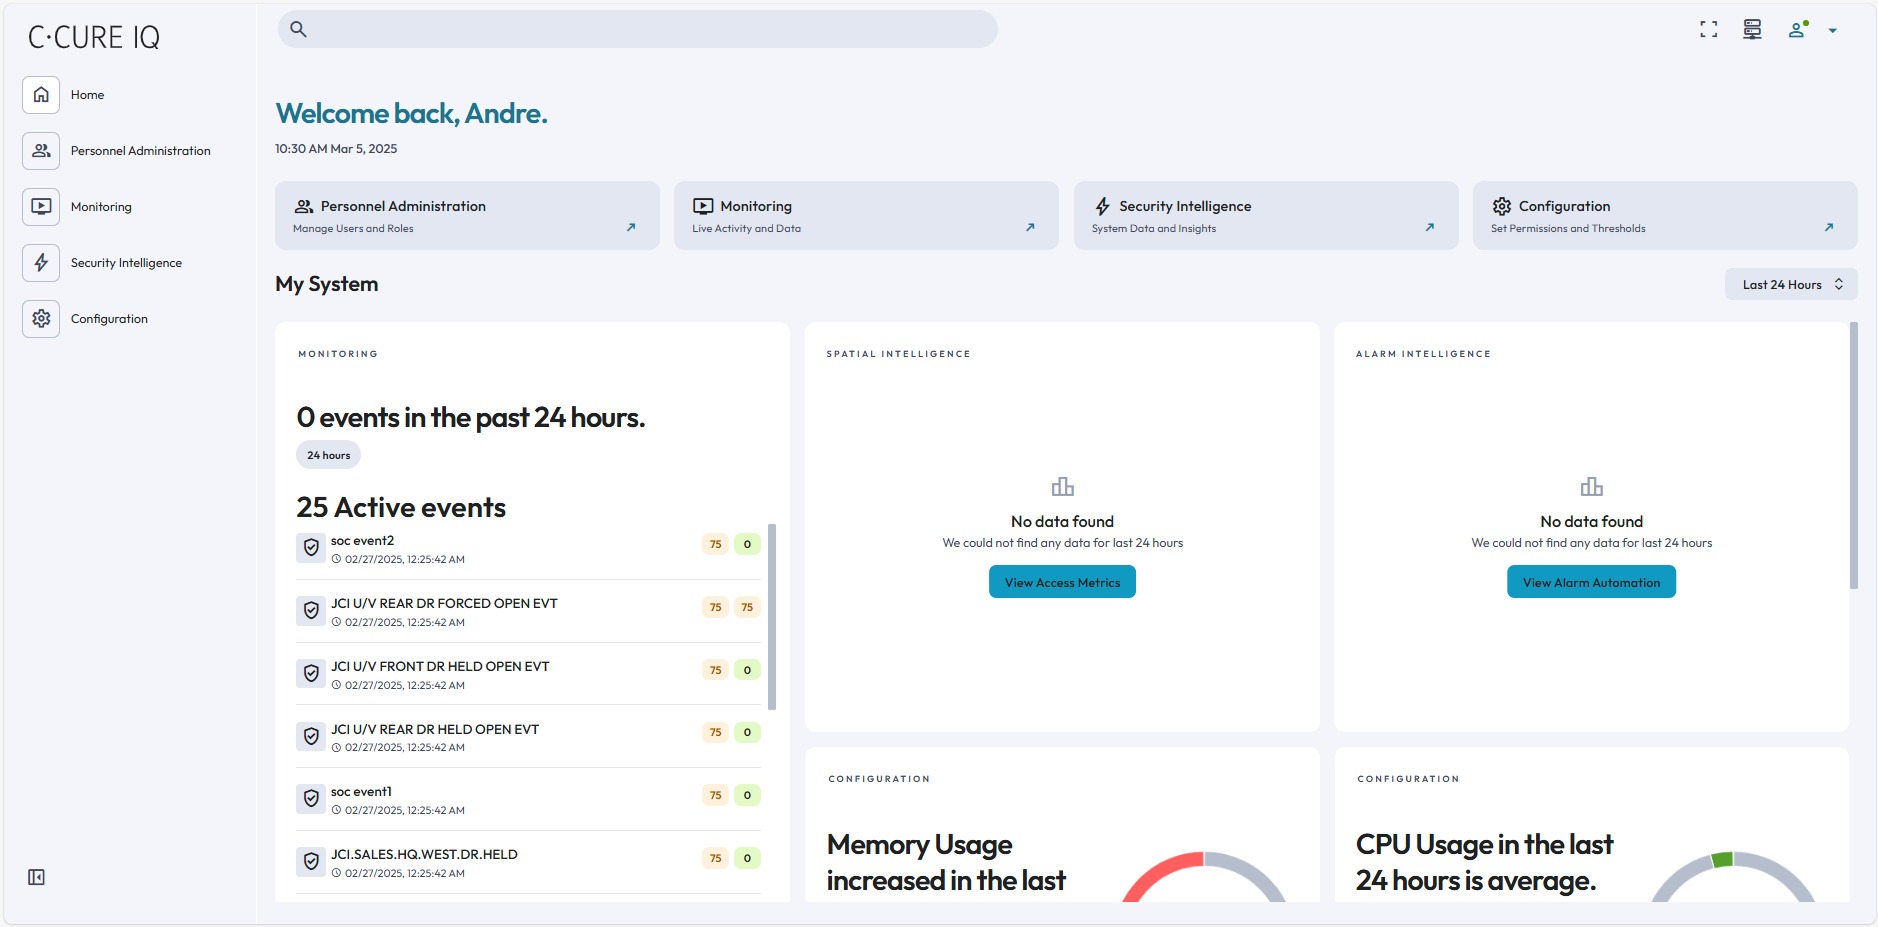Collapse the sidebar with the panel toggle

[35, 876]
